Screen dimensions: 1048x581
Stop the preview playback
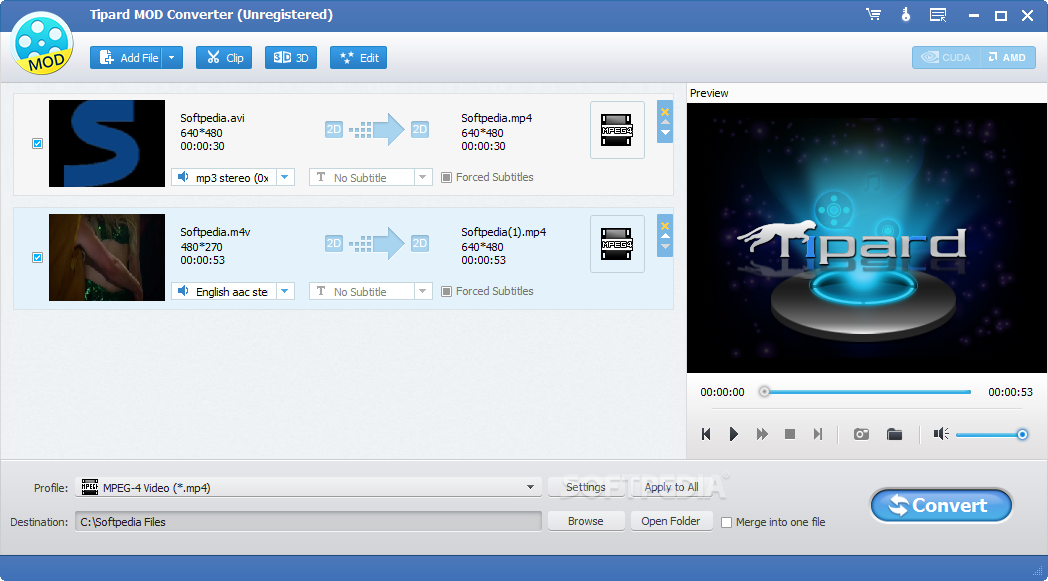789,435
